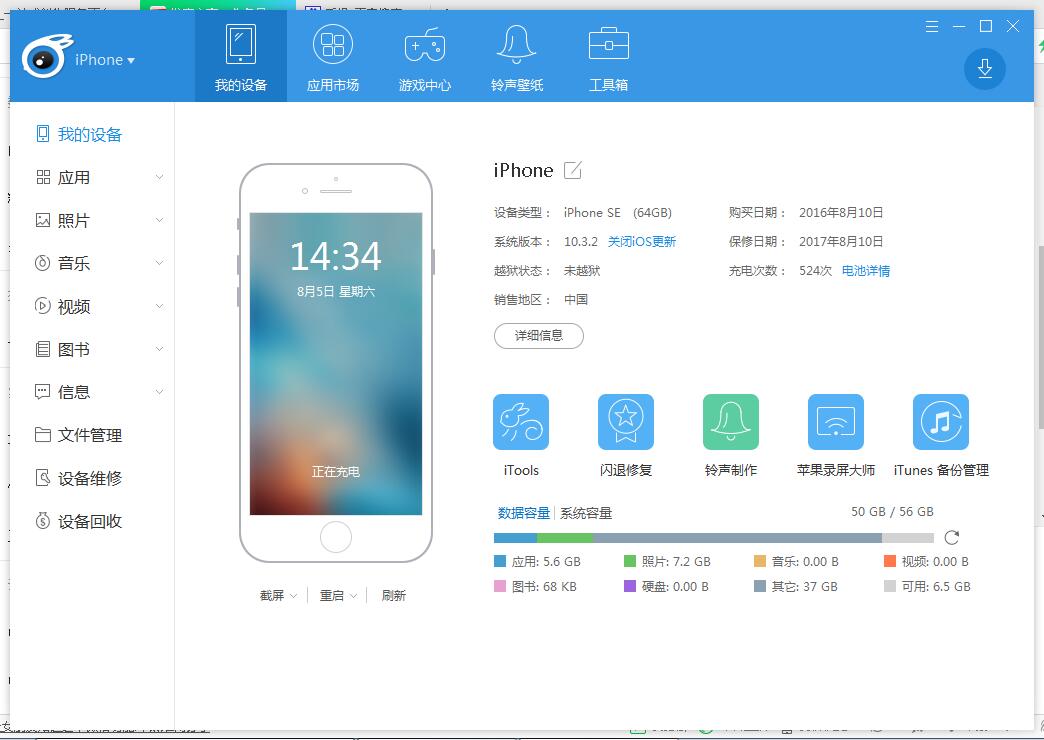This screenshot has width=1044, height=740.
Task: Click the pencil icon to rename iPhone
Action: 571,170
